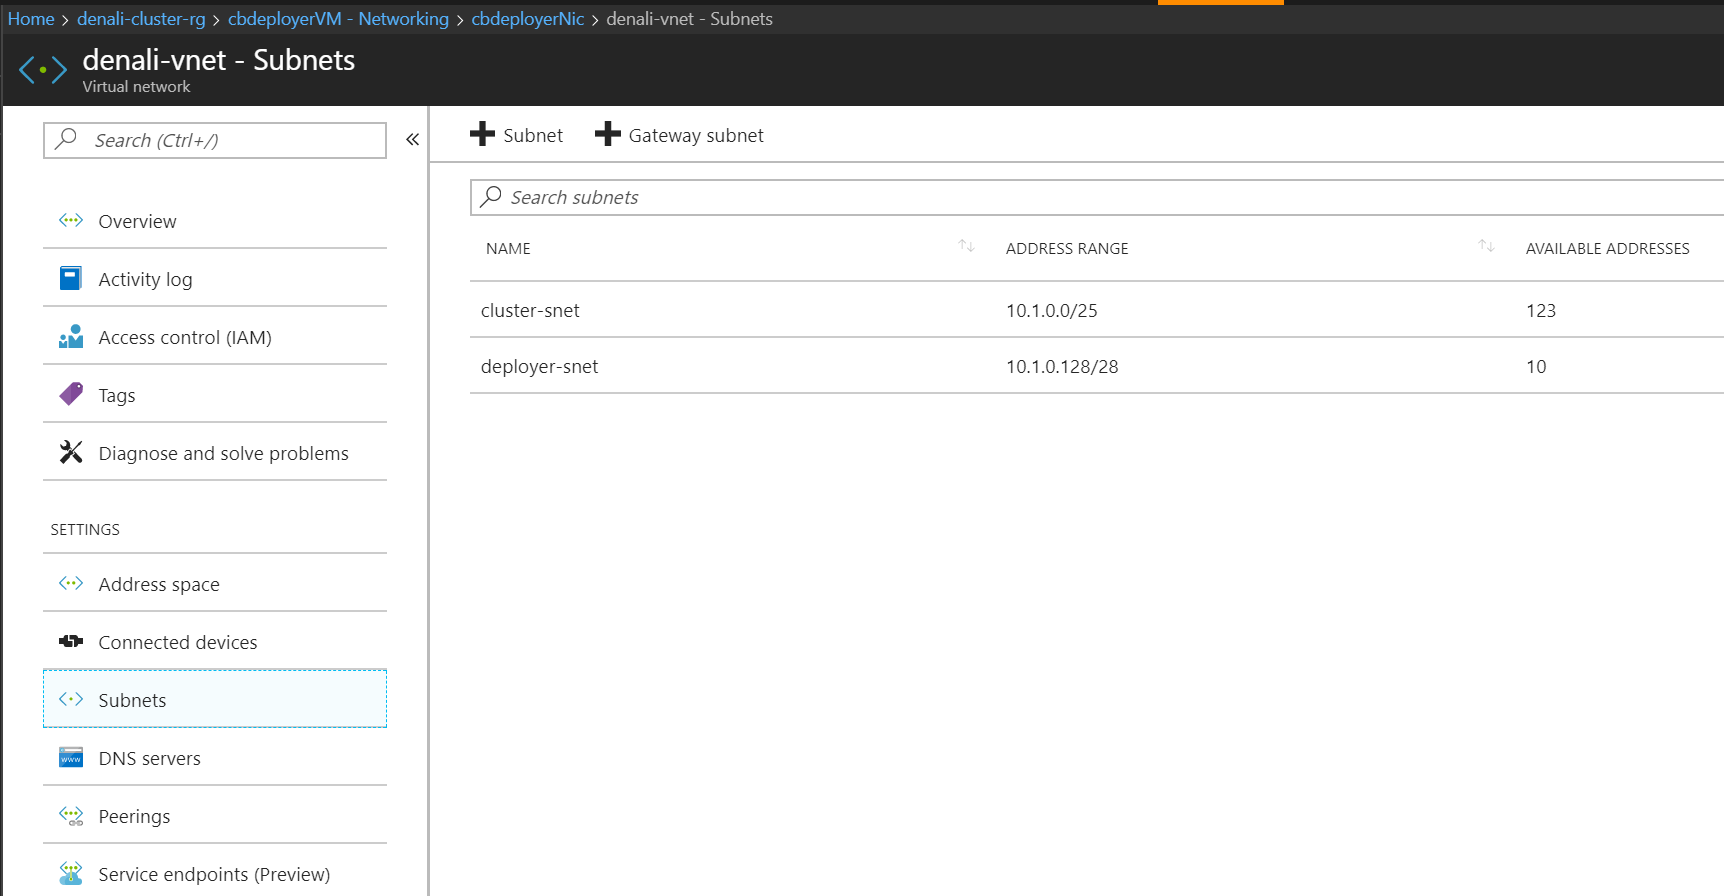Click the magnifier icon in sidebar search
This screenshot has height=896, width=1724.
click(x=67, y=139)
